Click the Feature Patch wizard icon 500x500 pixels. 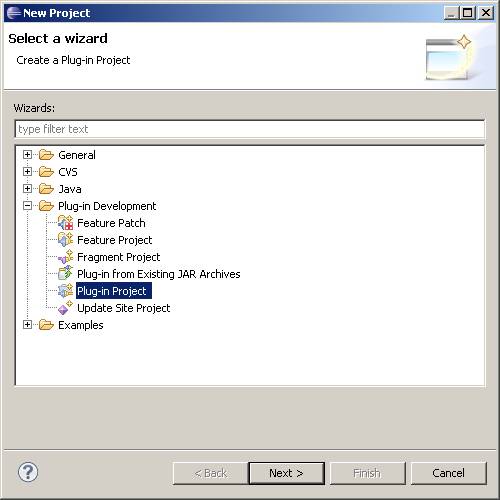(x=65, y=223)
